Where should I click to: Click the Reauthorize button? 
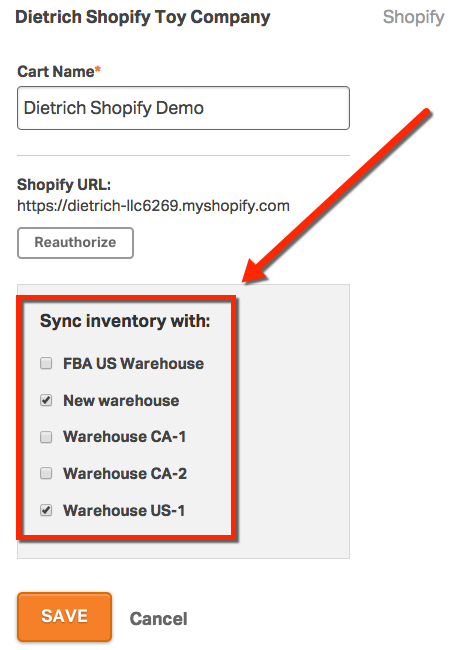click(x=75, y=243)
